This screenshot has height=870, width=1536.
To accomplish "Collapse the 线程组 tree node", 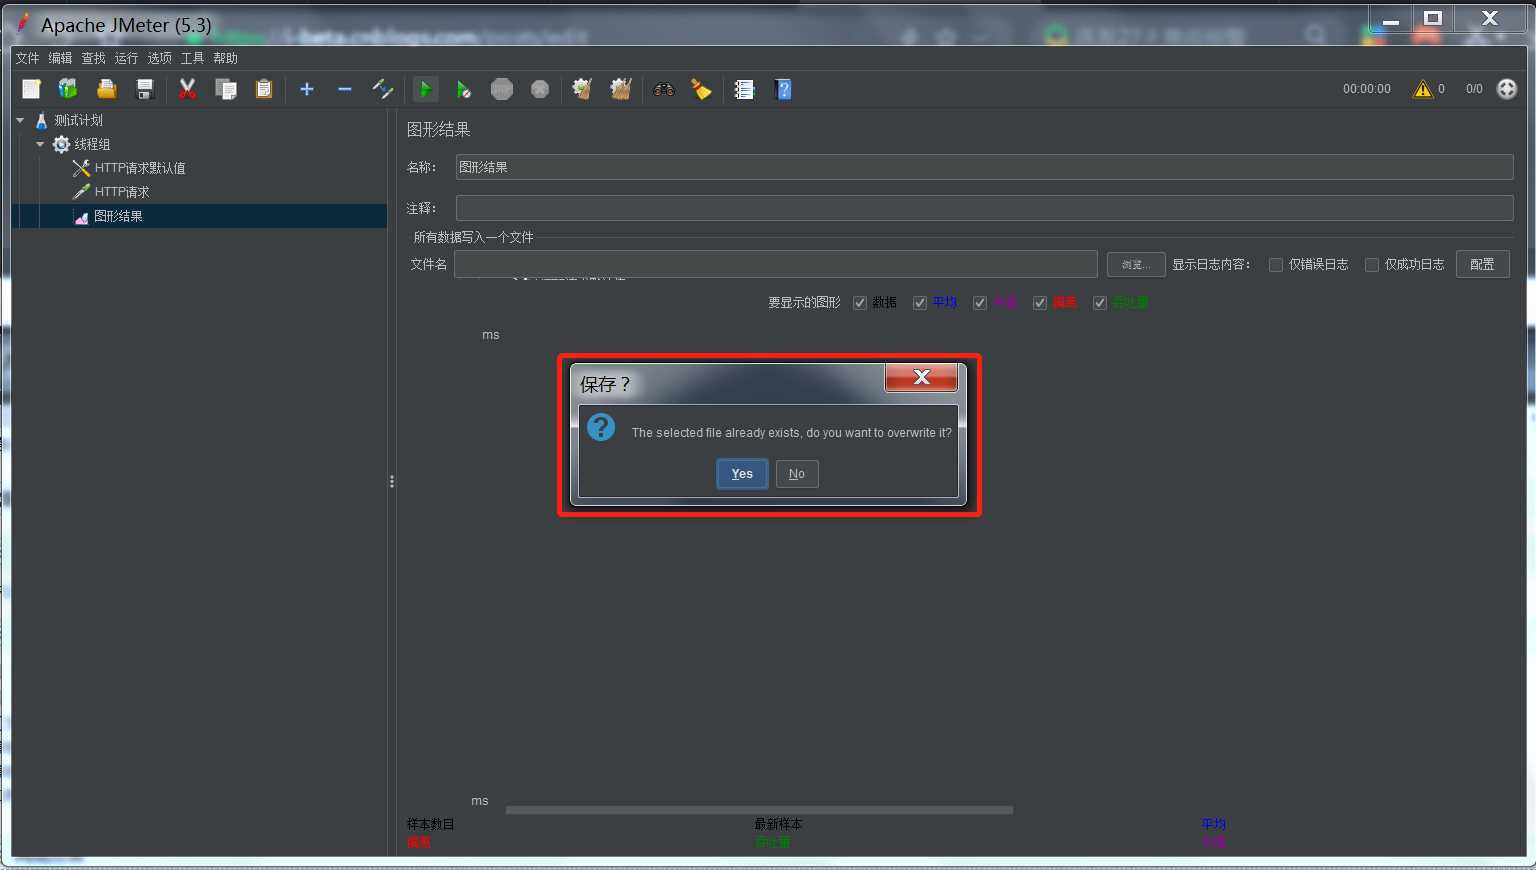I will click(40, 144).
